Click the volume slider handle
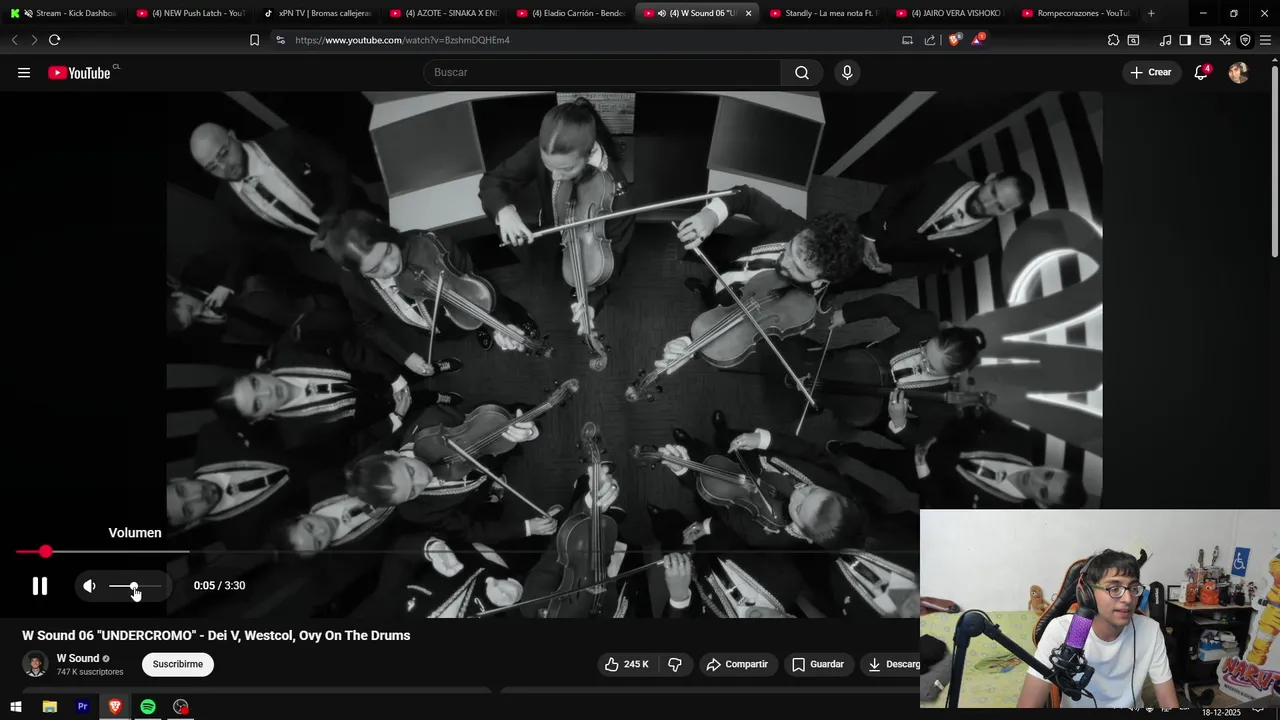 click(x=133, y=586)
